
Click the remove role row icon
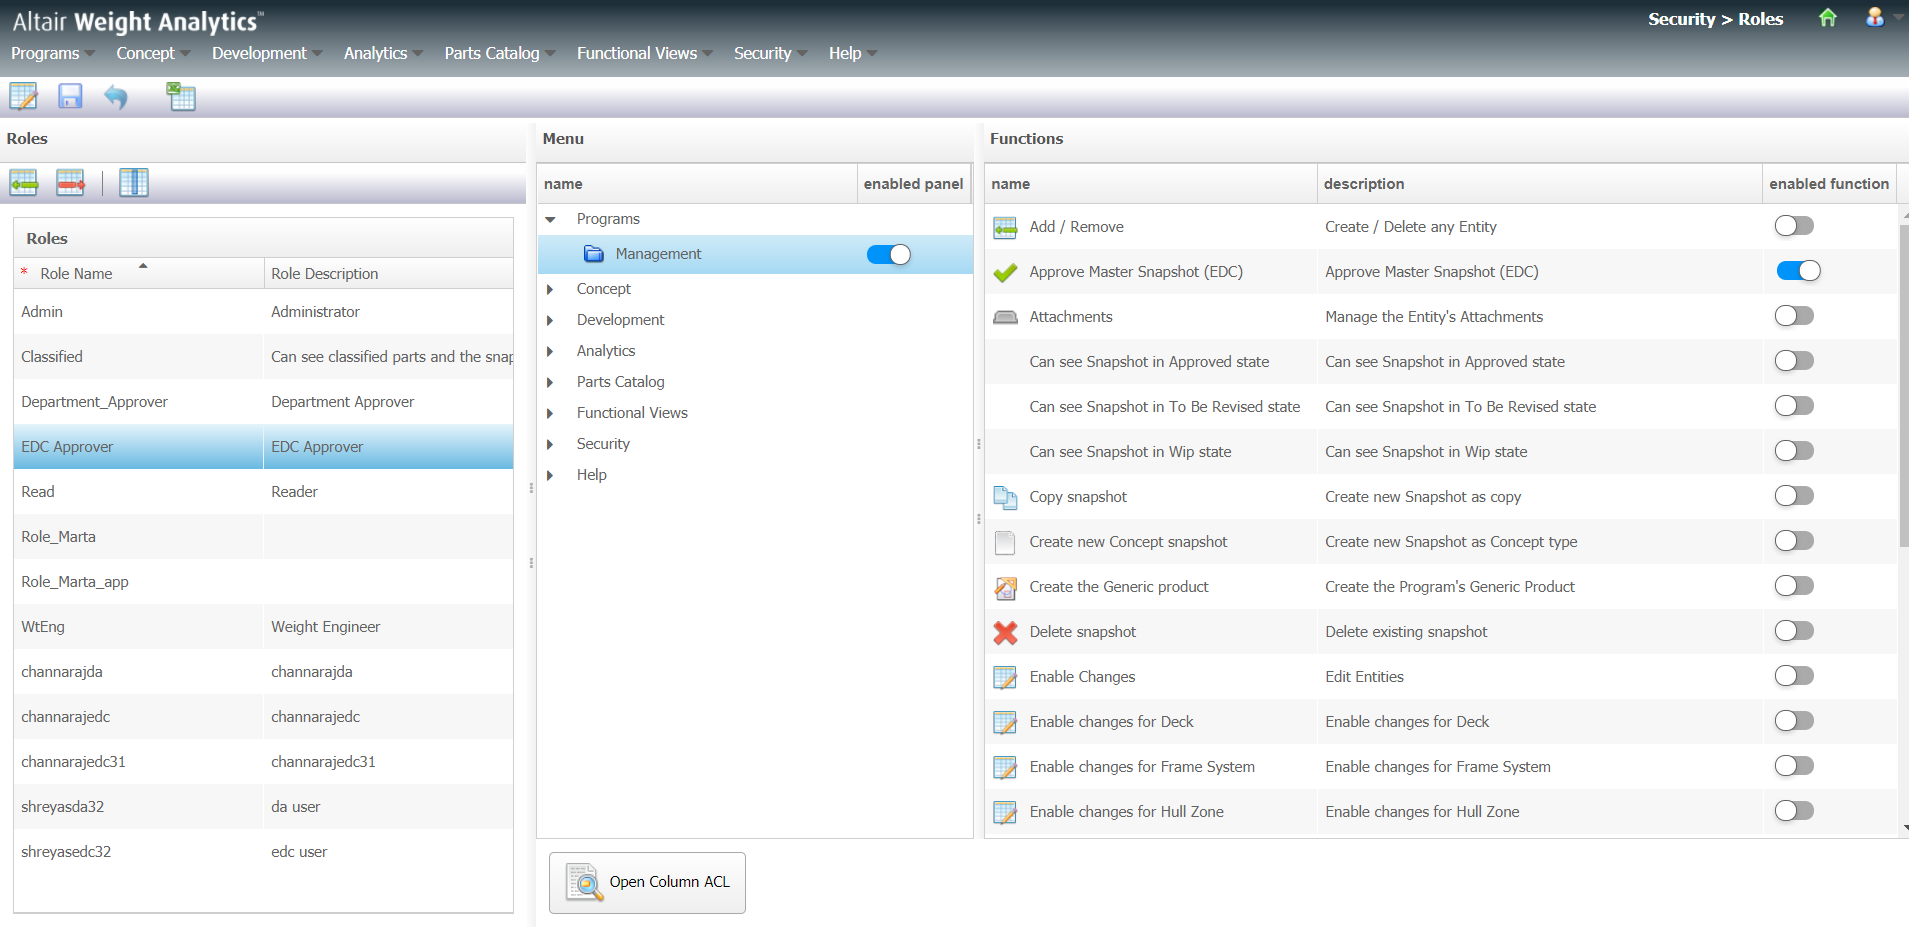[x=70, y=183]
